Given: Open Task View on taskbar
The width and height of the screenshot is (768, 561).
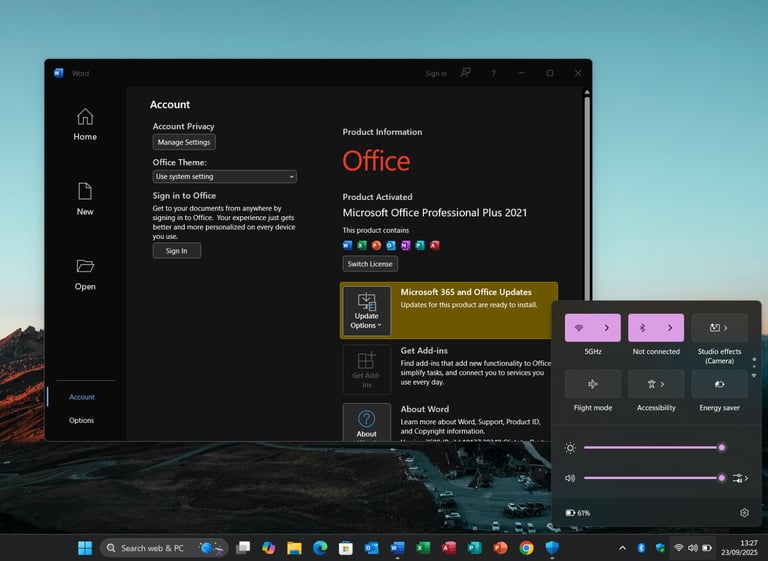Looking at the screenshot, I should pos(243,548).
